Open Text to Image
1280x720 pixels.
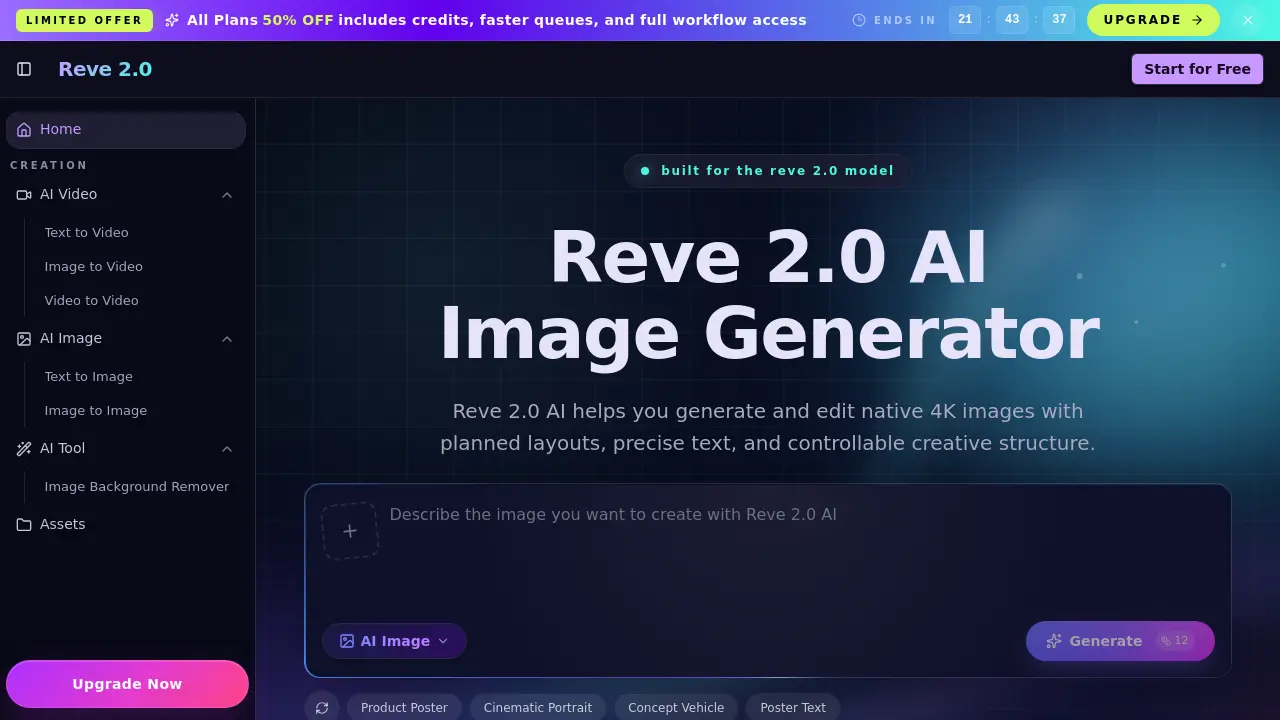coord(88,377)
